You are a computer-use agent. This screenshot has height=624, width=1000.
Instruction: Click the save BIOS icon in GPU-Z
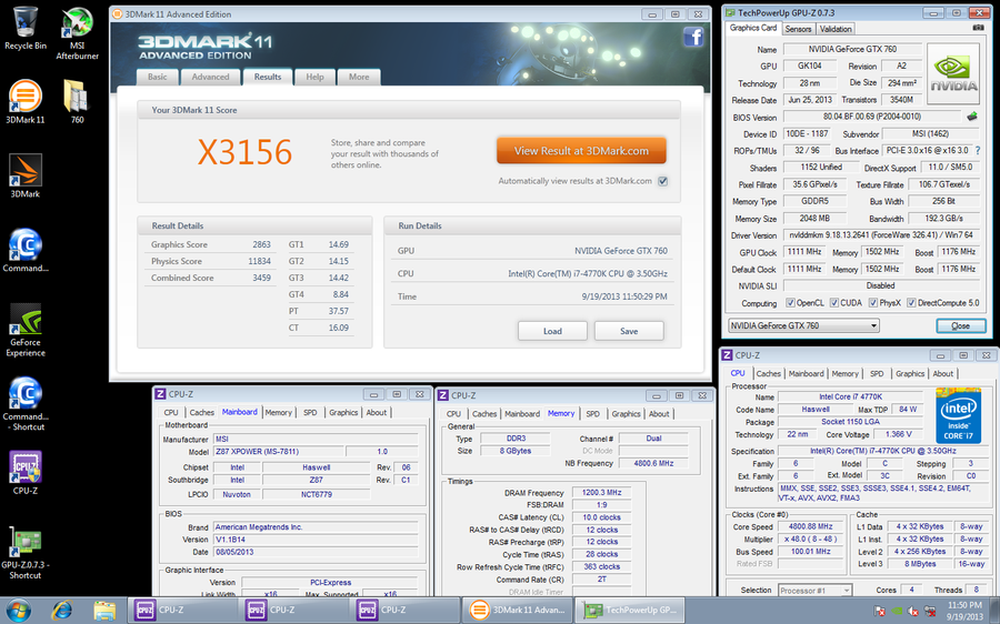click(x=972, y=117)
